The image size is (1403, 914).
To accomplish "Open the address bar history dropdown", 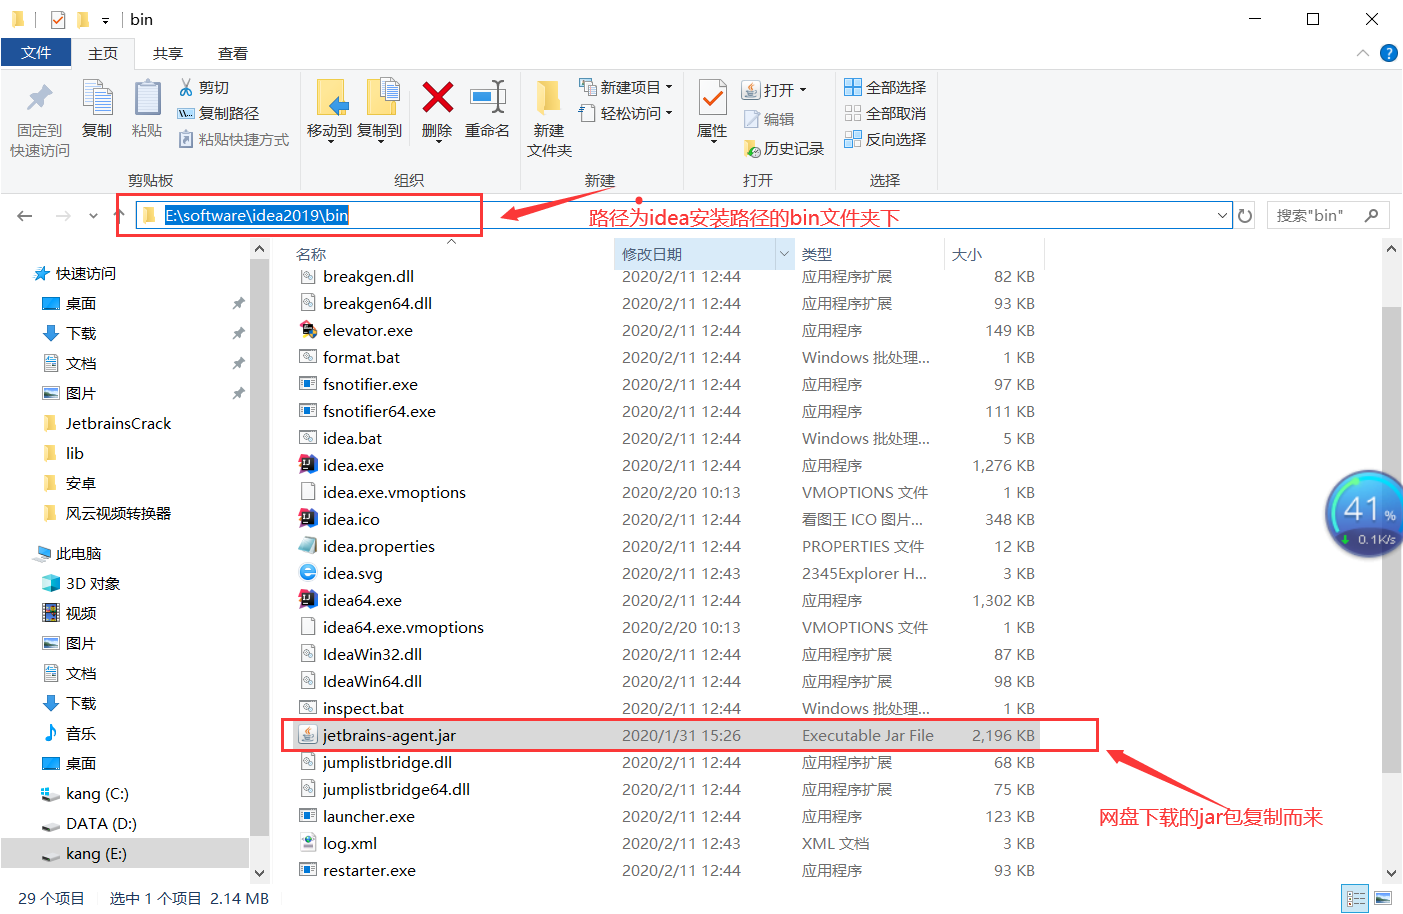I will pos(1222,215).
